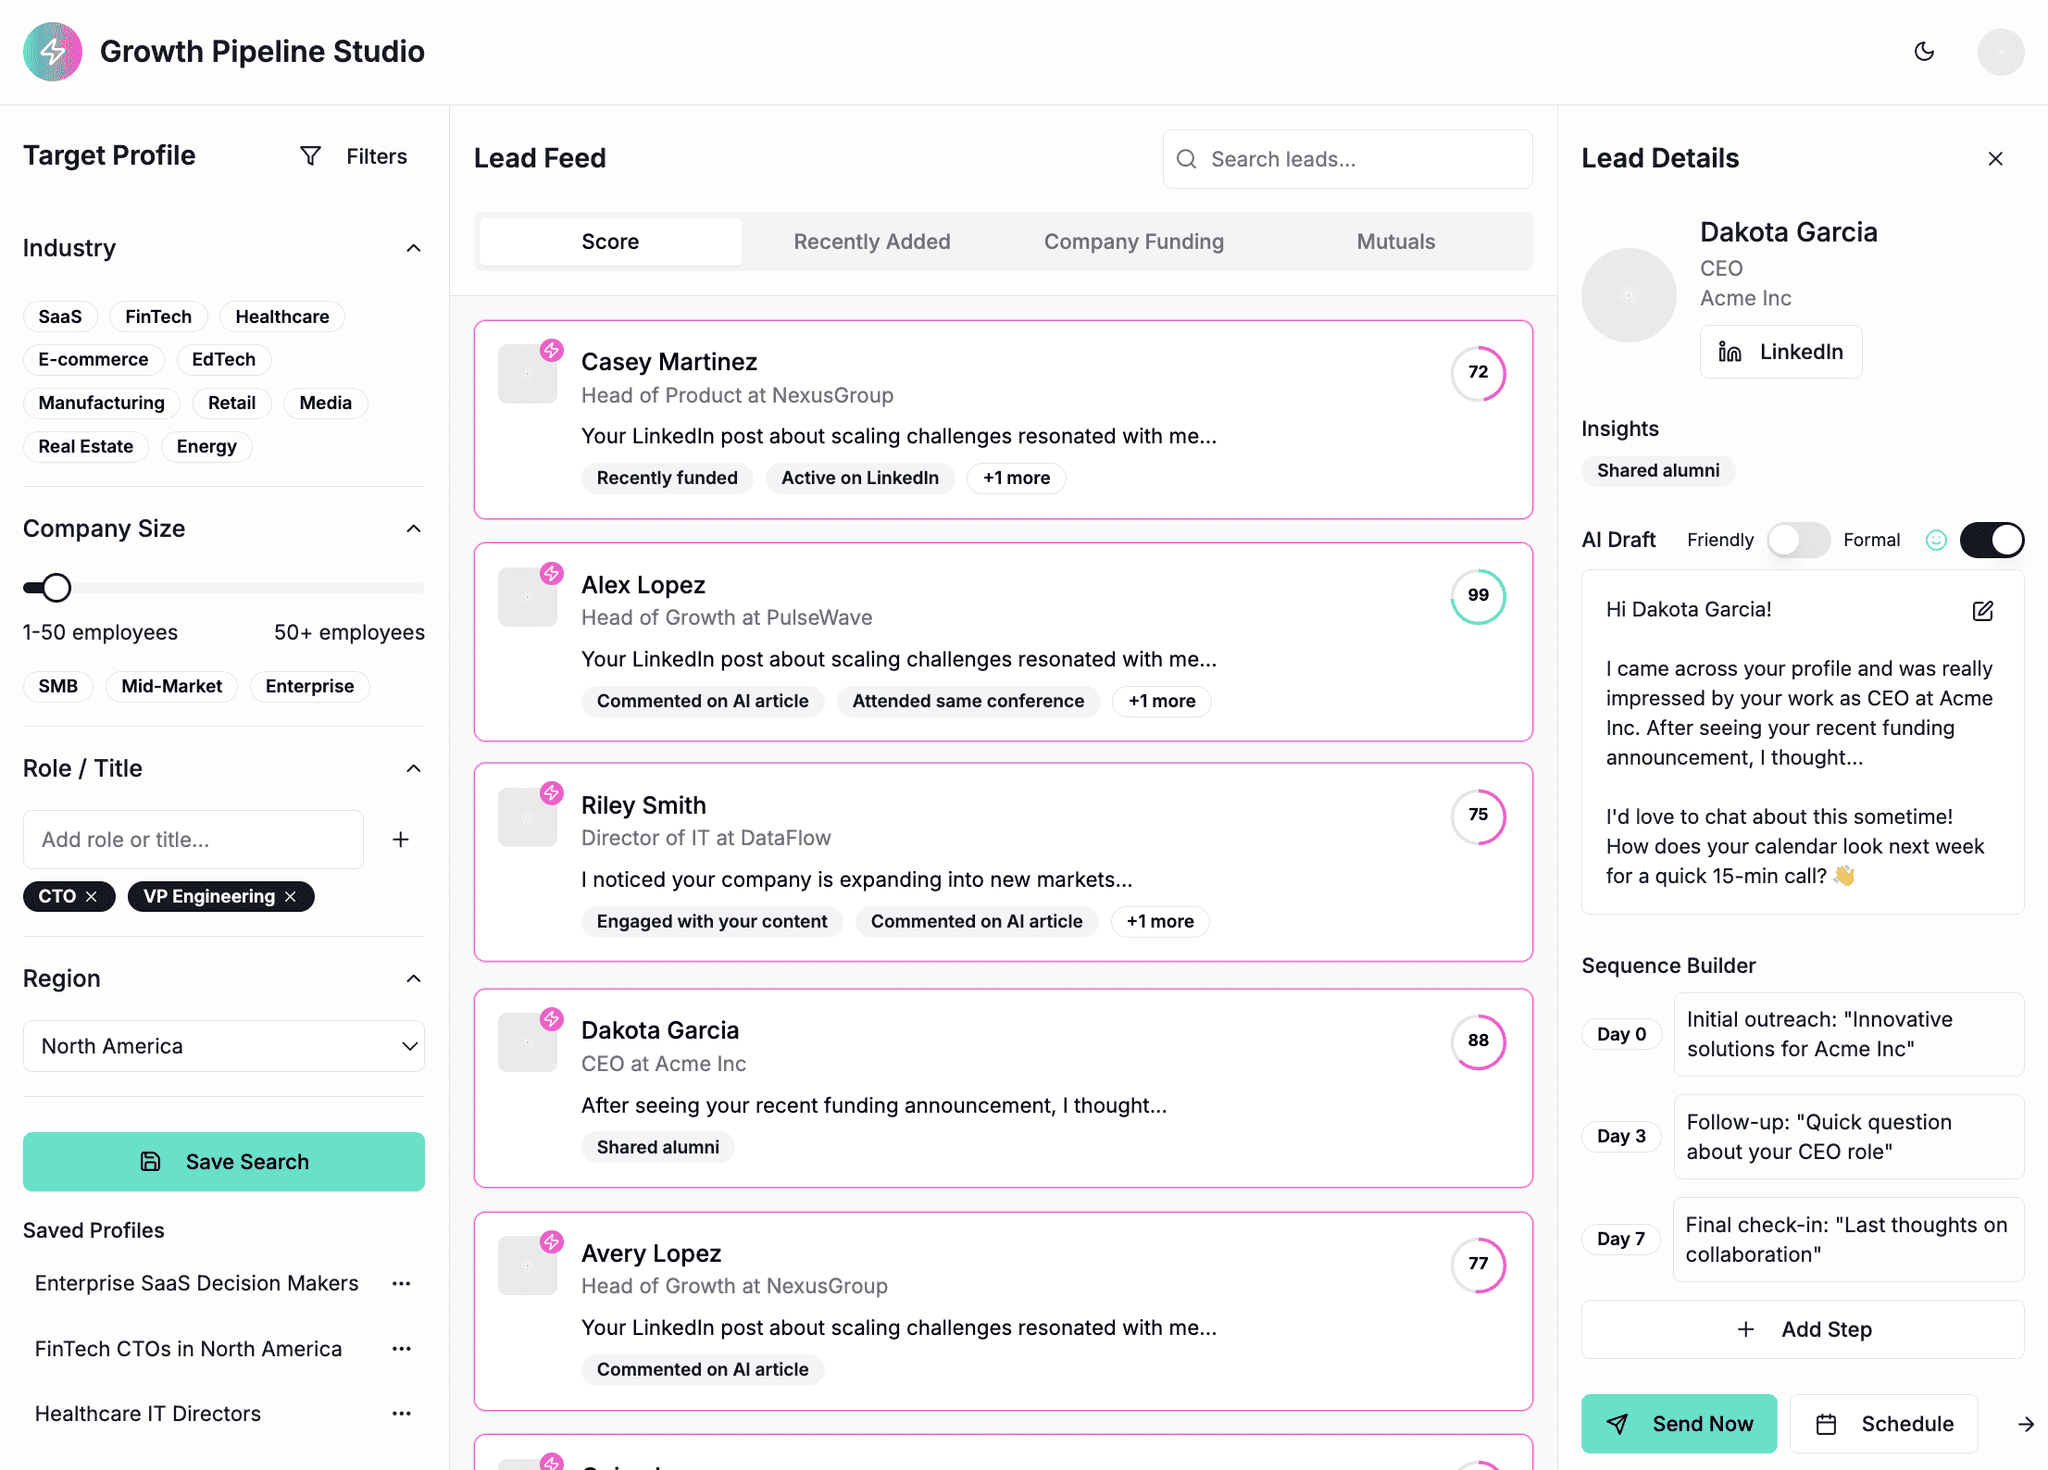Switch to Recently Added tab
Viewport: 2048px width, 1470px height.
[871, 242]
